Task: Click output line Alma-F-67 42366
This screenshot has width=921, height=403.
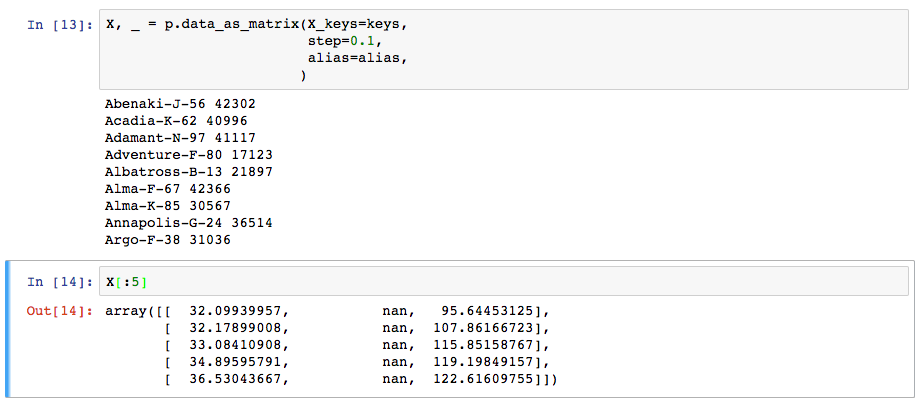Action: 168,189
